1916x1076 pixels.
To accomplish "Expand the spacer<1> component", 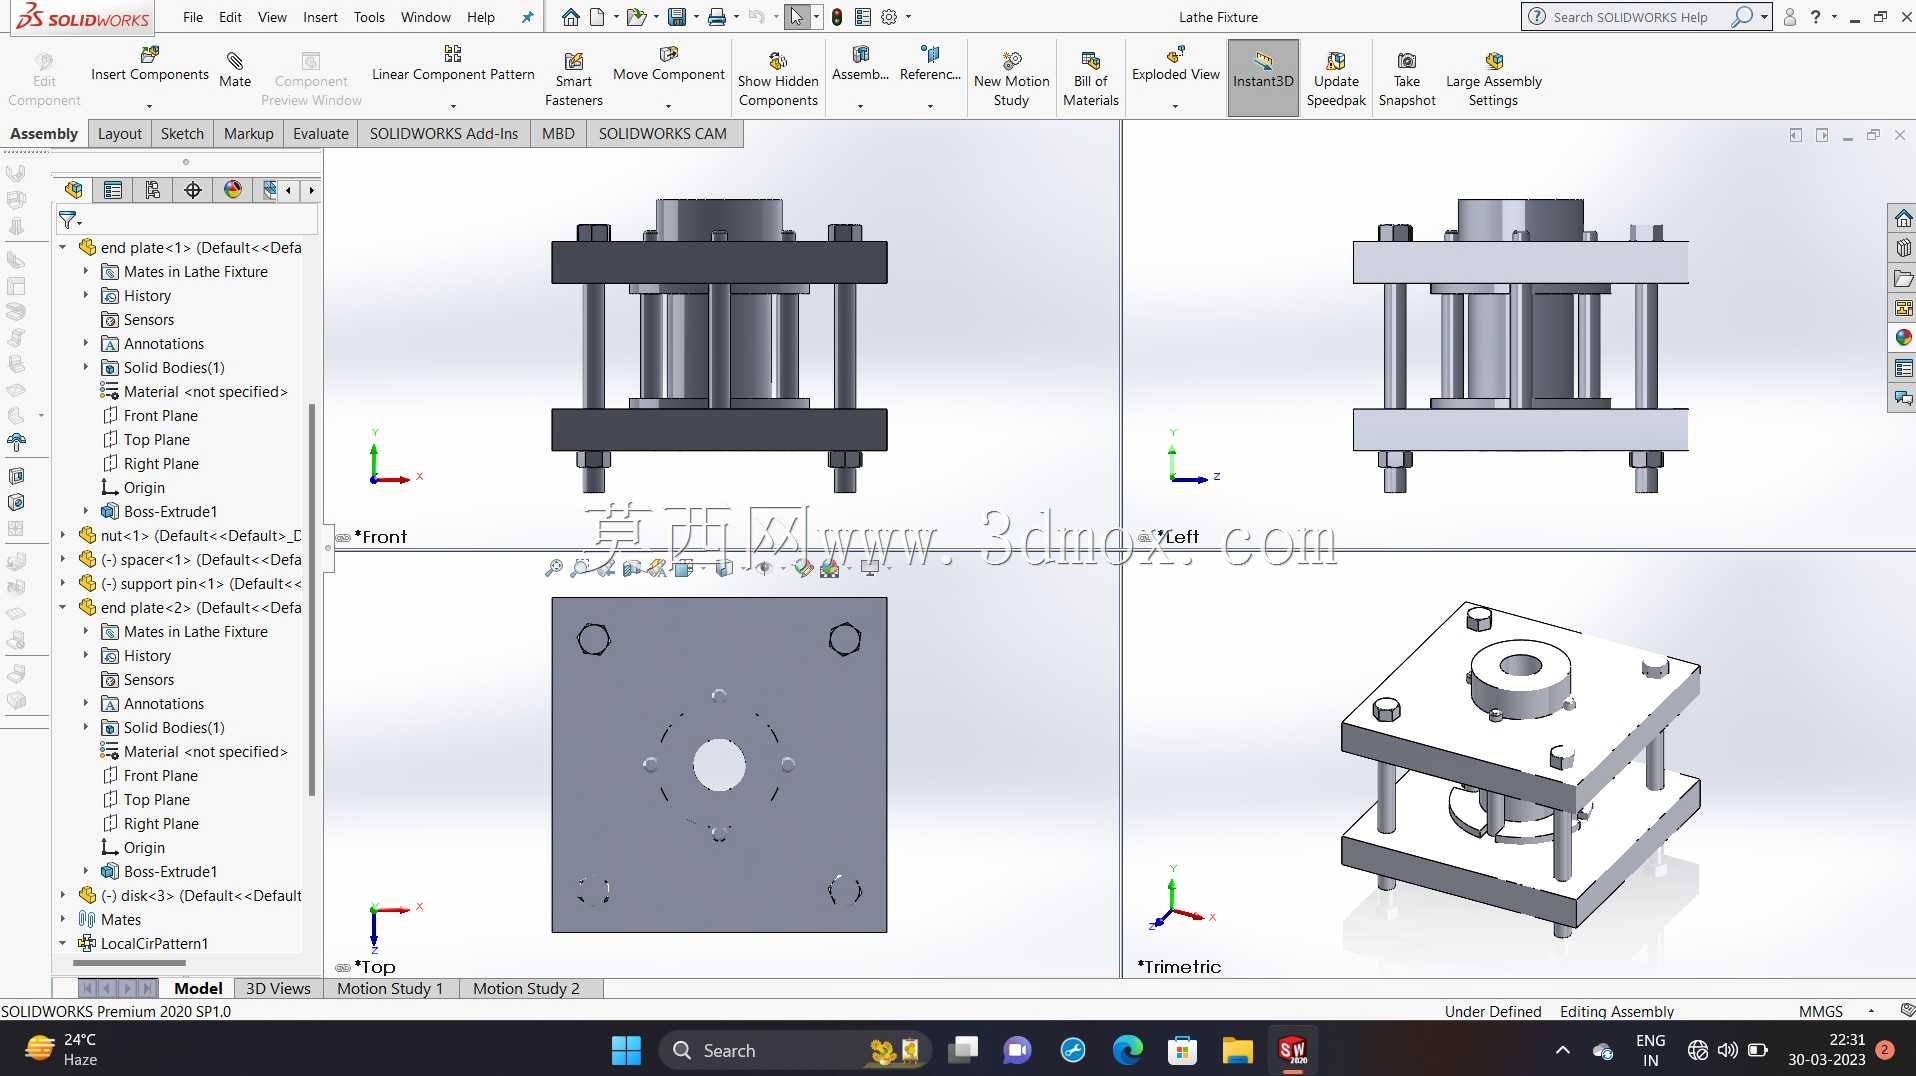I will click(x=63, y=560).
